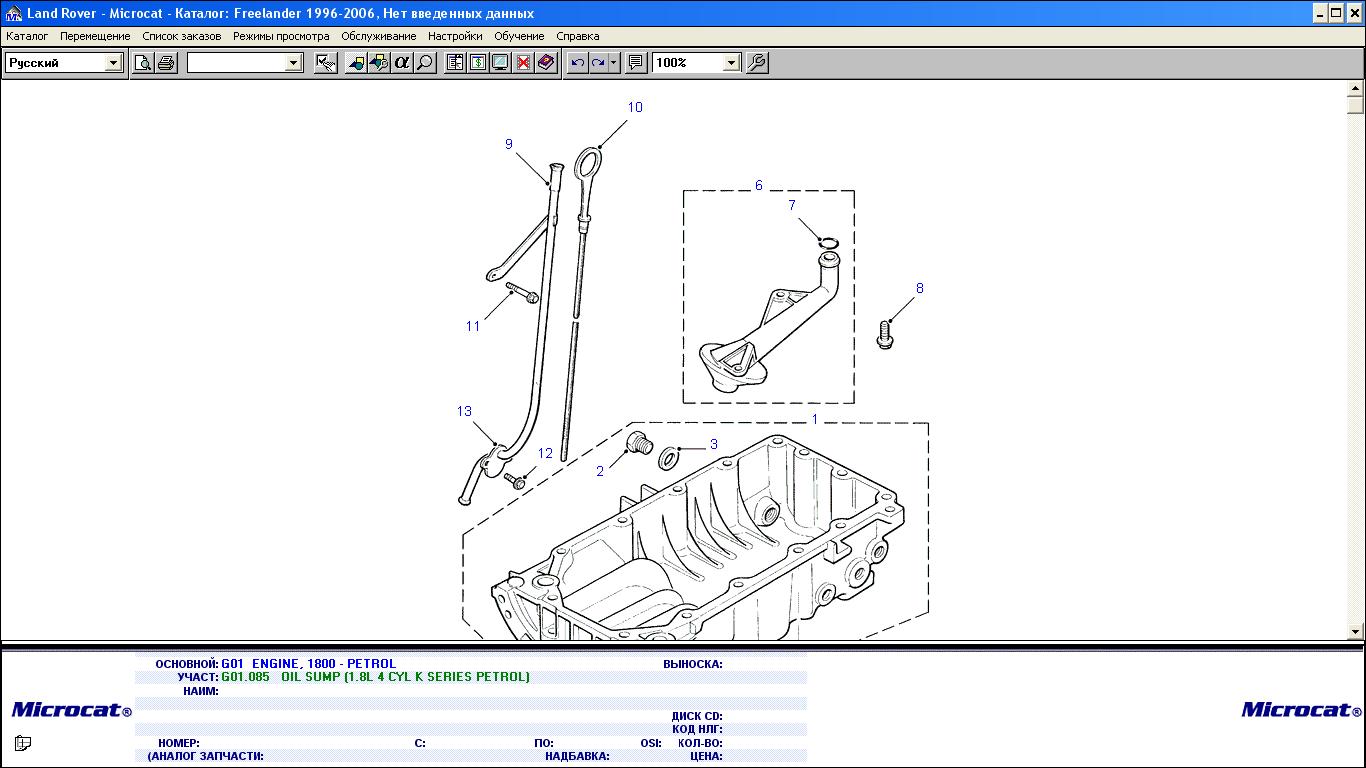Click the G01.085 OIL SUMP section text
1366x768 pixels.
click(x=375, y=677)
